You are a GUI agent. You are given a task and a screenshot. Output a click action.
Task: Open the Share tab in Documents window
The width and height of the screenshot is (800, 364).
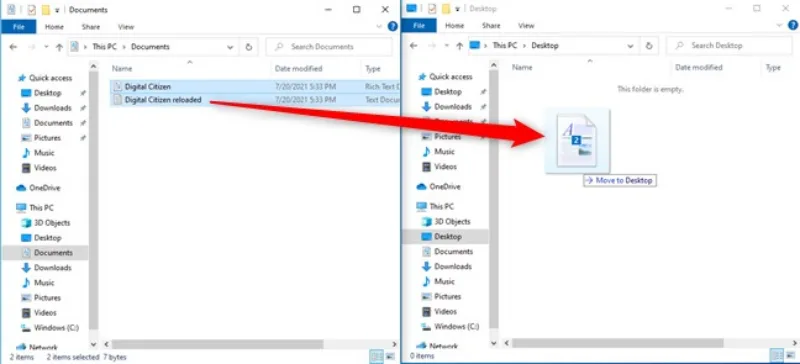coord(91,27)
